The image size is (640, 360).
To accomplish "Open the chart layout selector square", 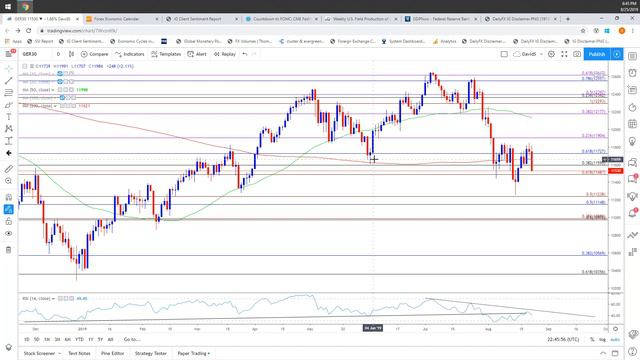I will (504, 54).
